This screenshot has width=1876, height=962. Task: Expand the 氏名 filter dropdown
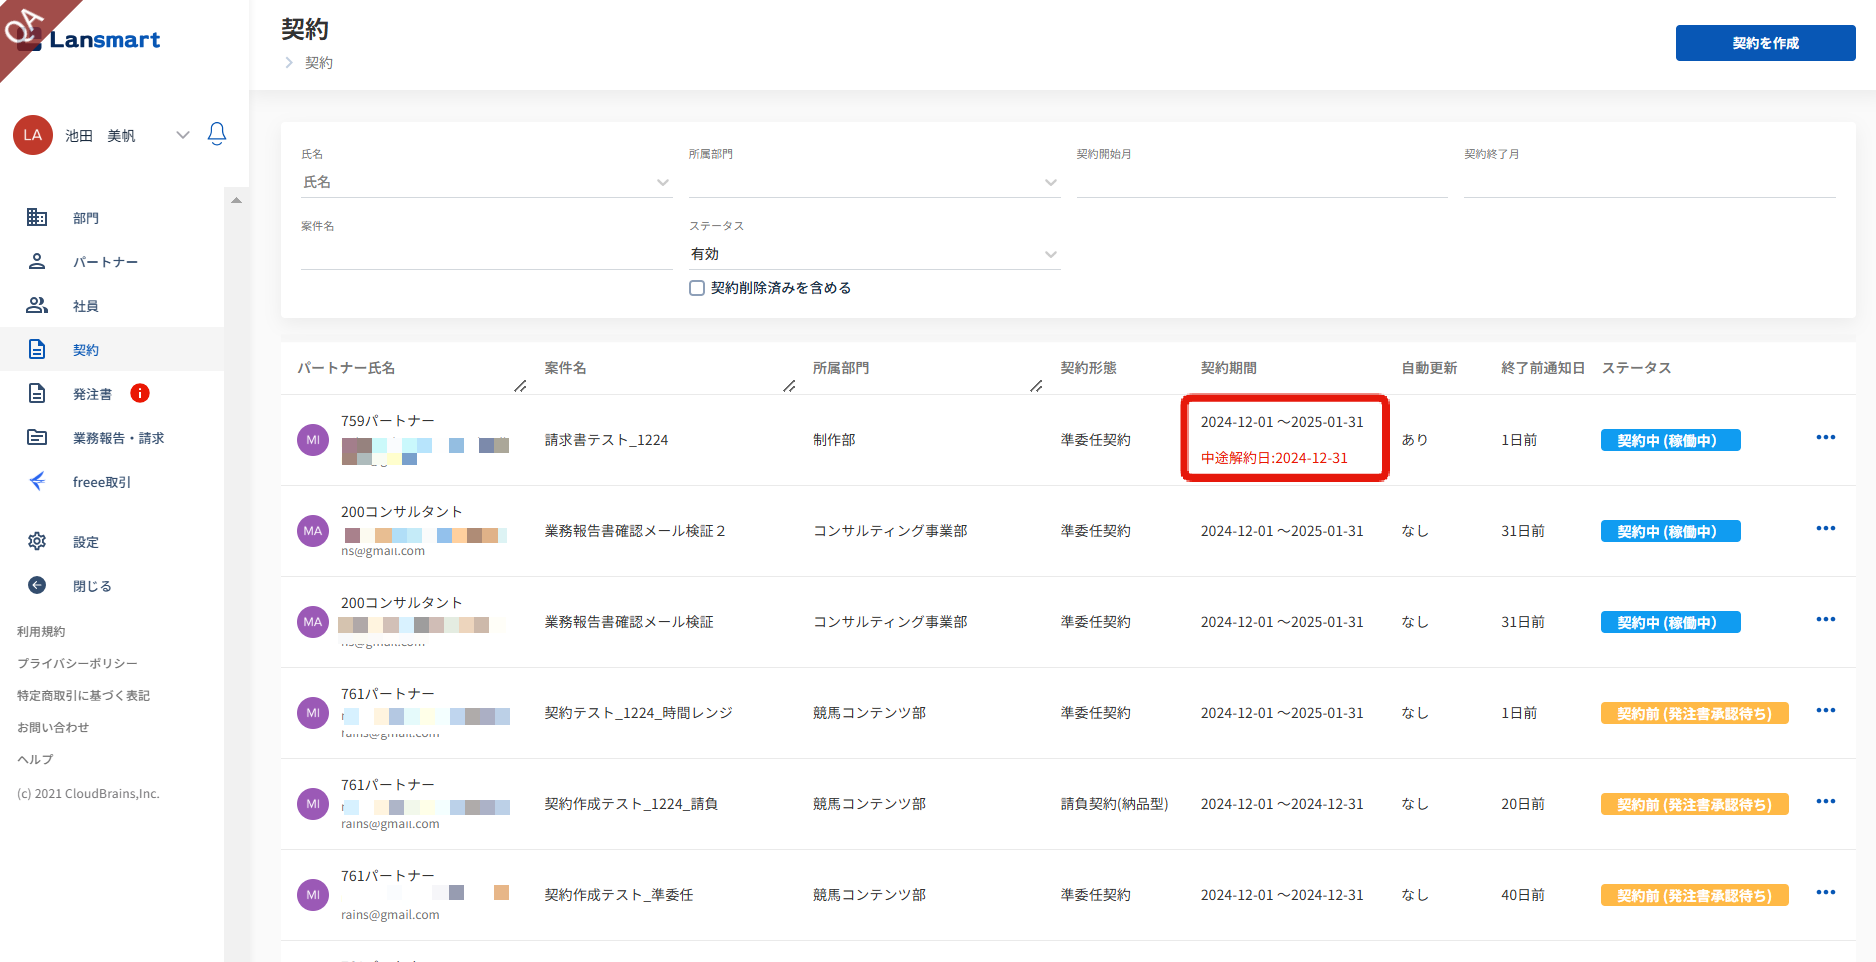pyautogui.click(x=662, y=182)
